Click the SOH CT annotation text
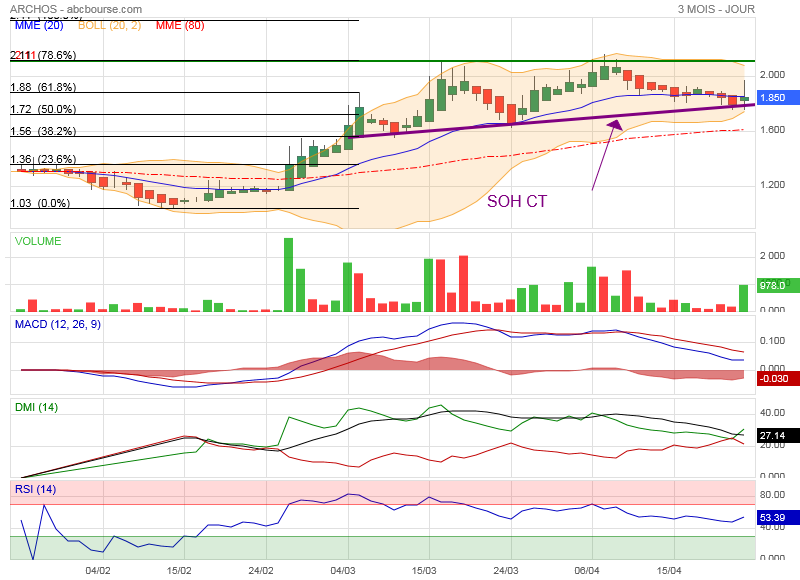This screenshot has width=800, height=580. coord(517,201)
